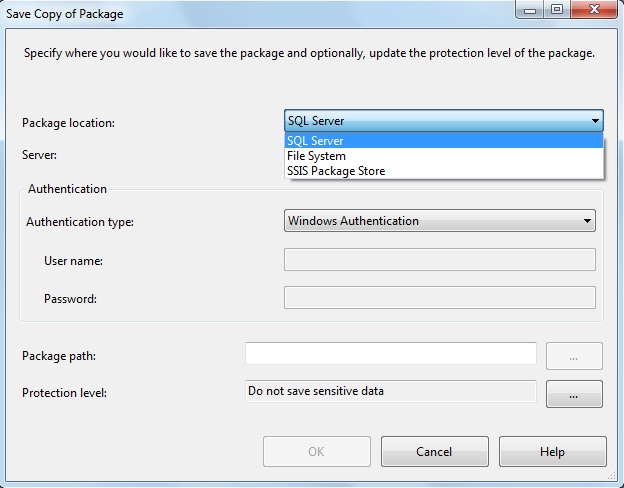Image resolution: width=624 pixels, height=488 pixels.
Task: Open Help for this dialog
Action: (552, 452)
